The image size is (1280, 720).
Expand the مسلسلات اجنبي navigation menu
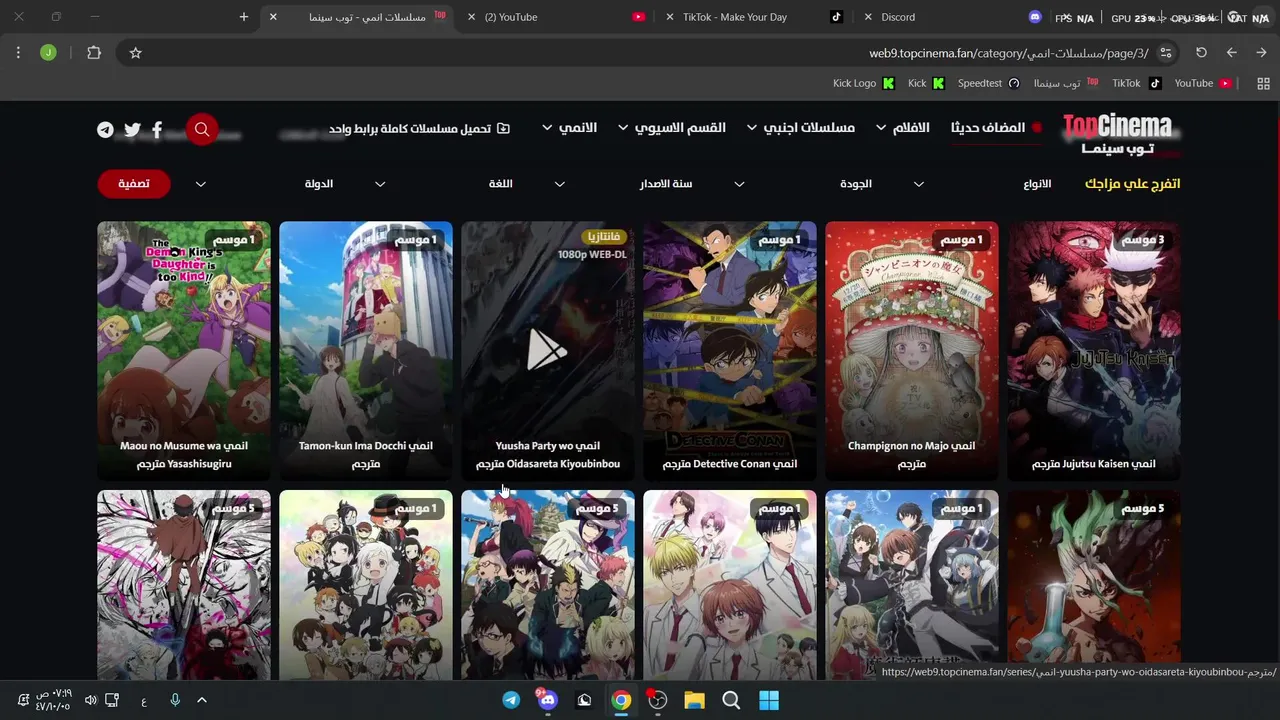[801, 128]
